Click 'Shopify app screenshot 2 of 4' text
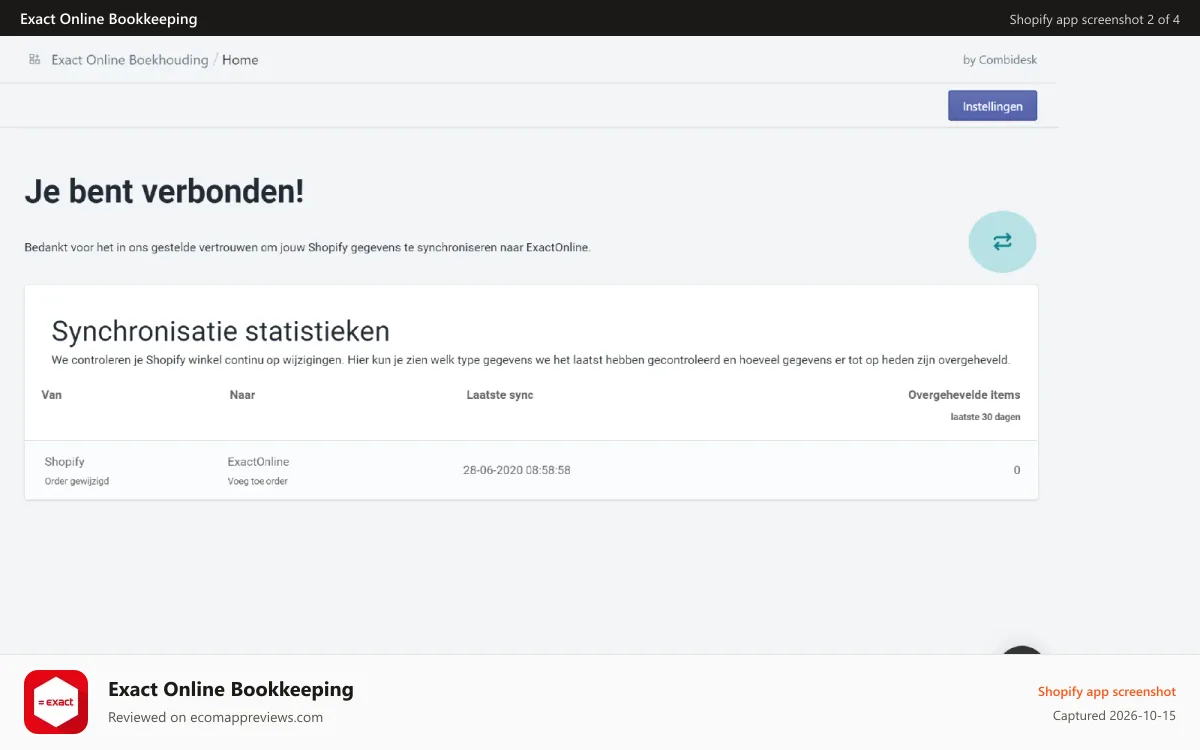 coord(1094,19)
